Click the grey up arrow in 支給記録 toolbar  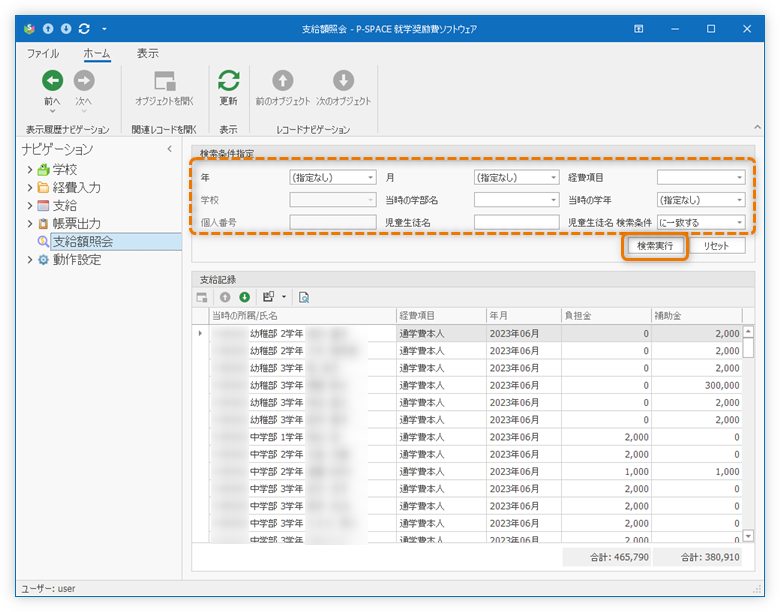pyautogui.click(x=225, y=297)
